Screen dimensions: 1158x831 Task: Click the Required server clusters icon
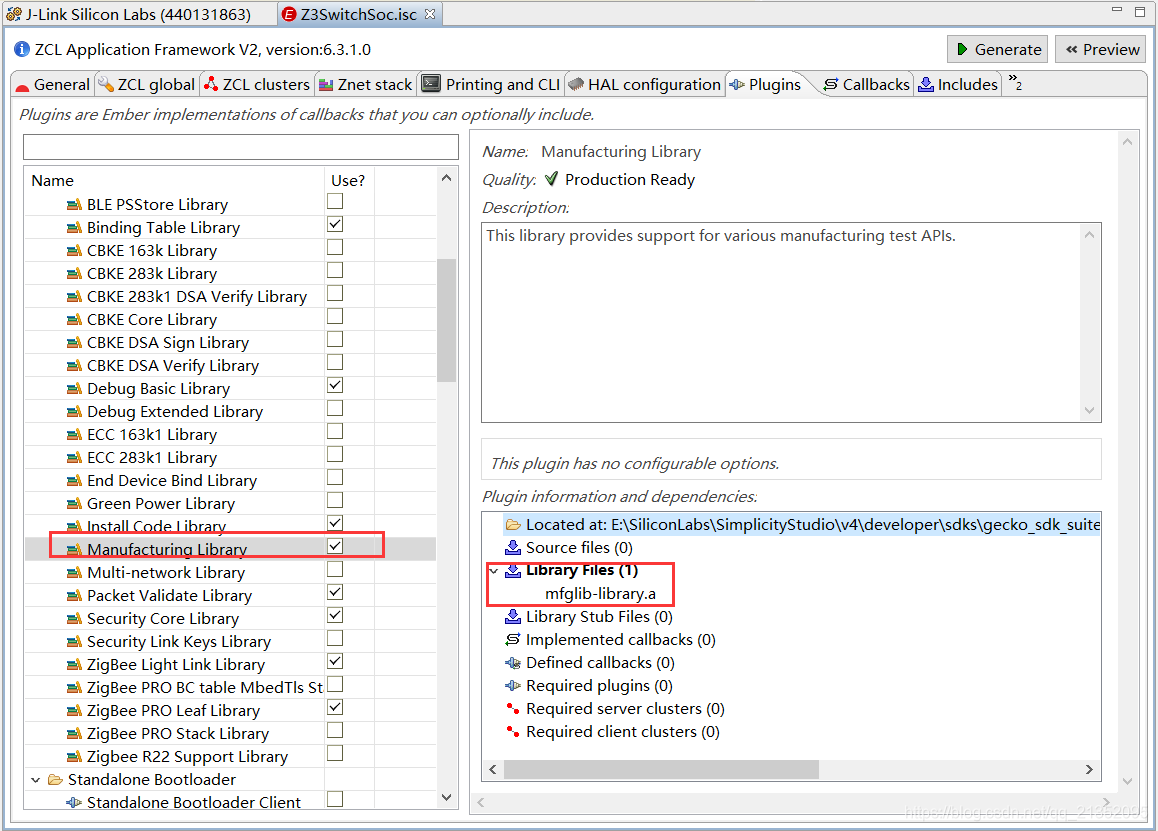(513, 708)
